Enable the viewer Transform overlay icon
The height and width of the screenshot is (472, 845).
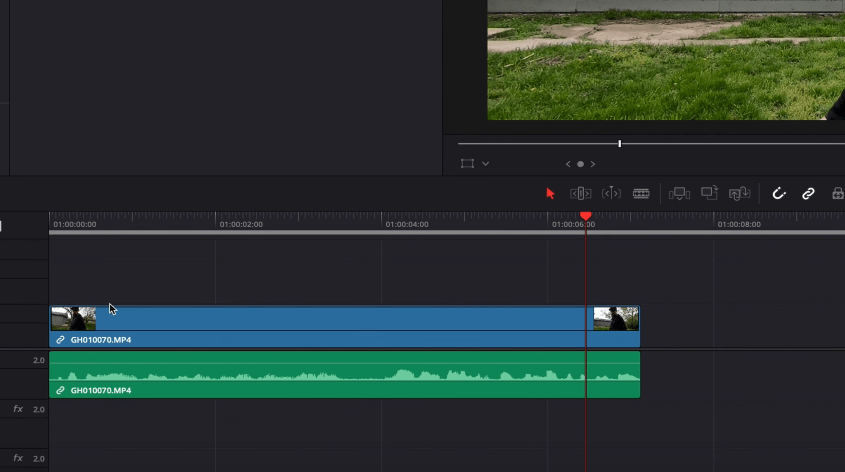[x=467, y=164]
